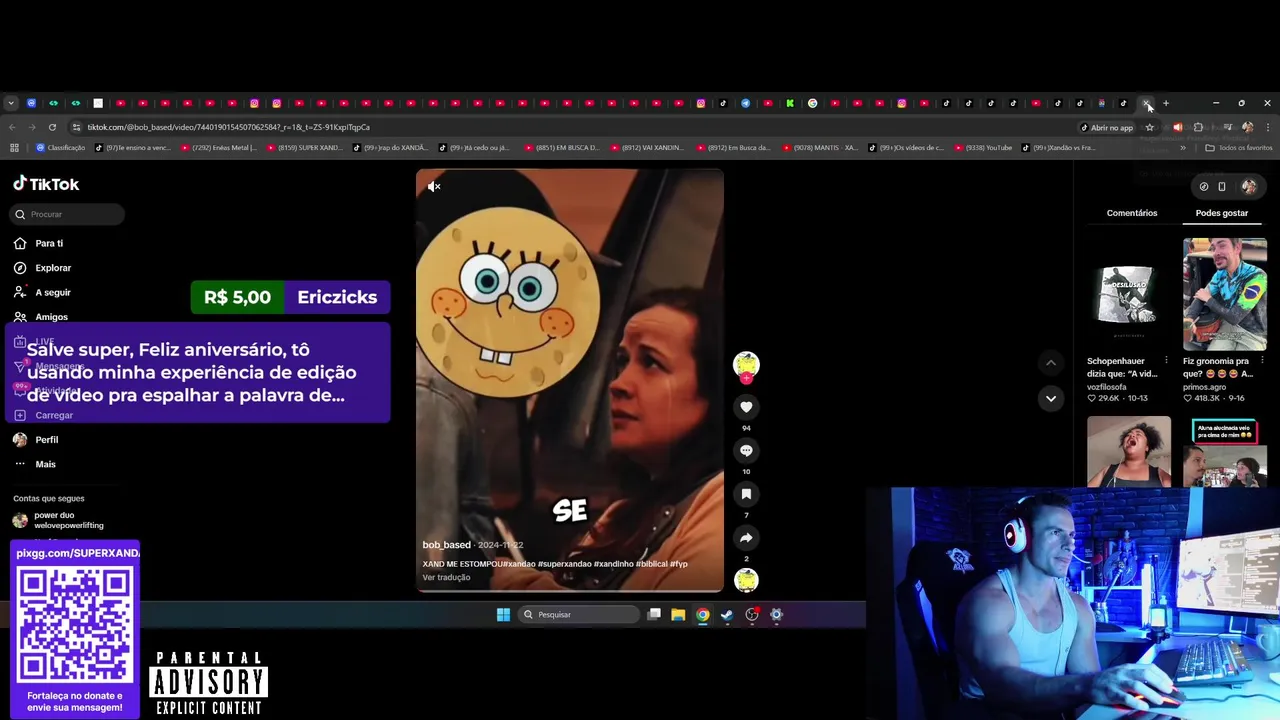Click the phone app icon in top pill
The image size is (1280, 720).
click(x=1222, y=187)
